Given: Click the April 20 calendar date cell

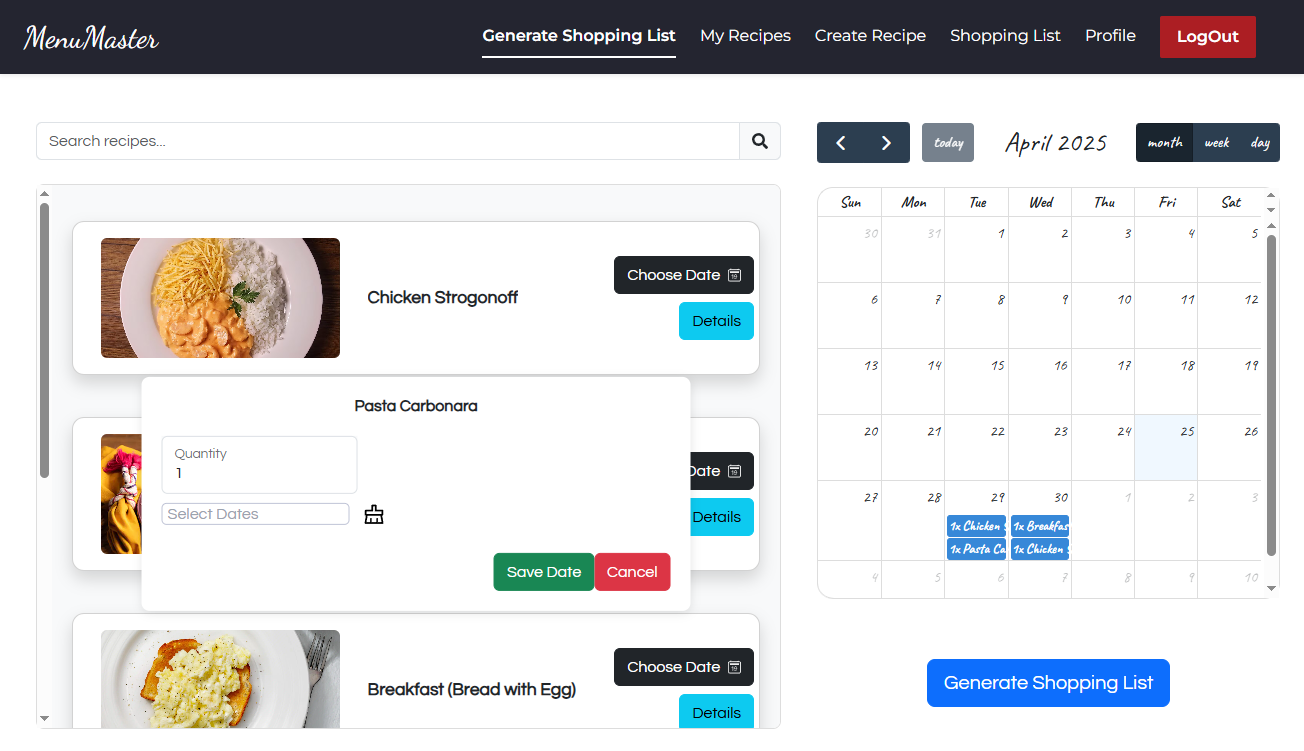Looking at the screenshot, I should point(850,448).
